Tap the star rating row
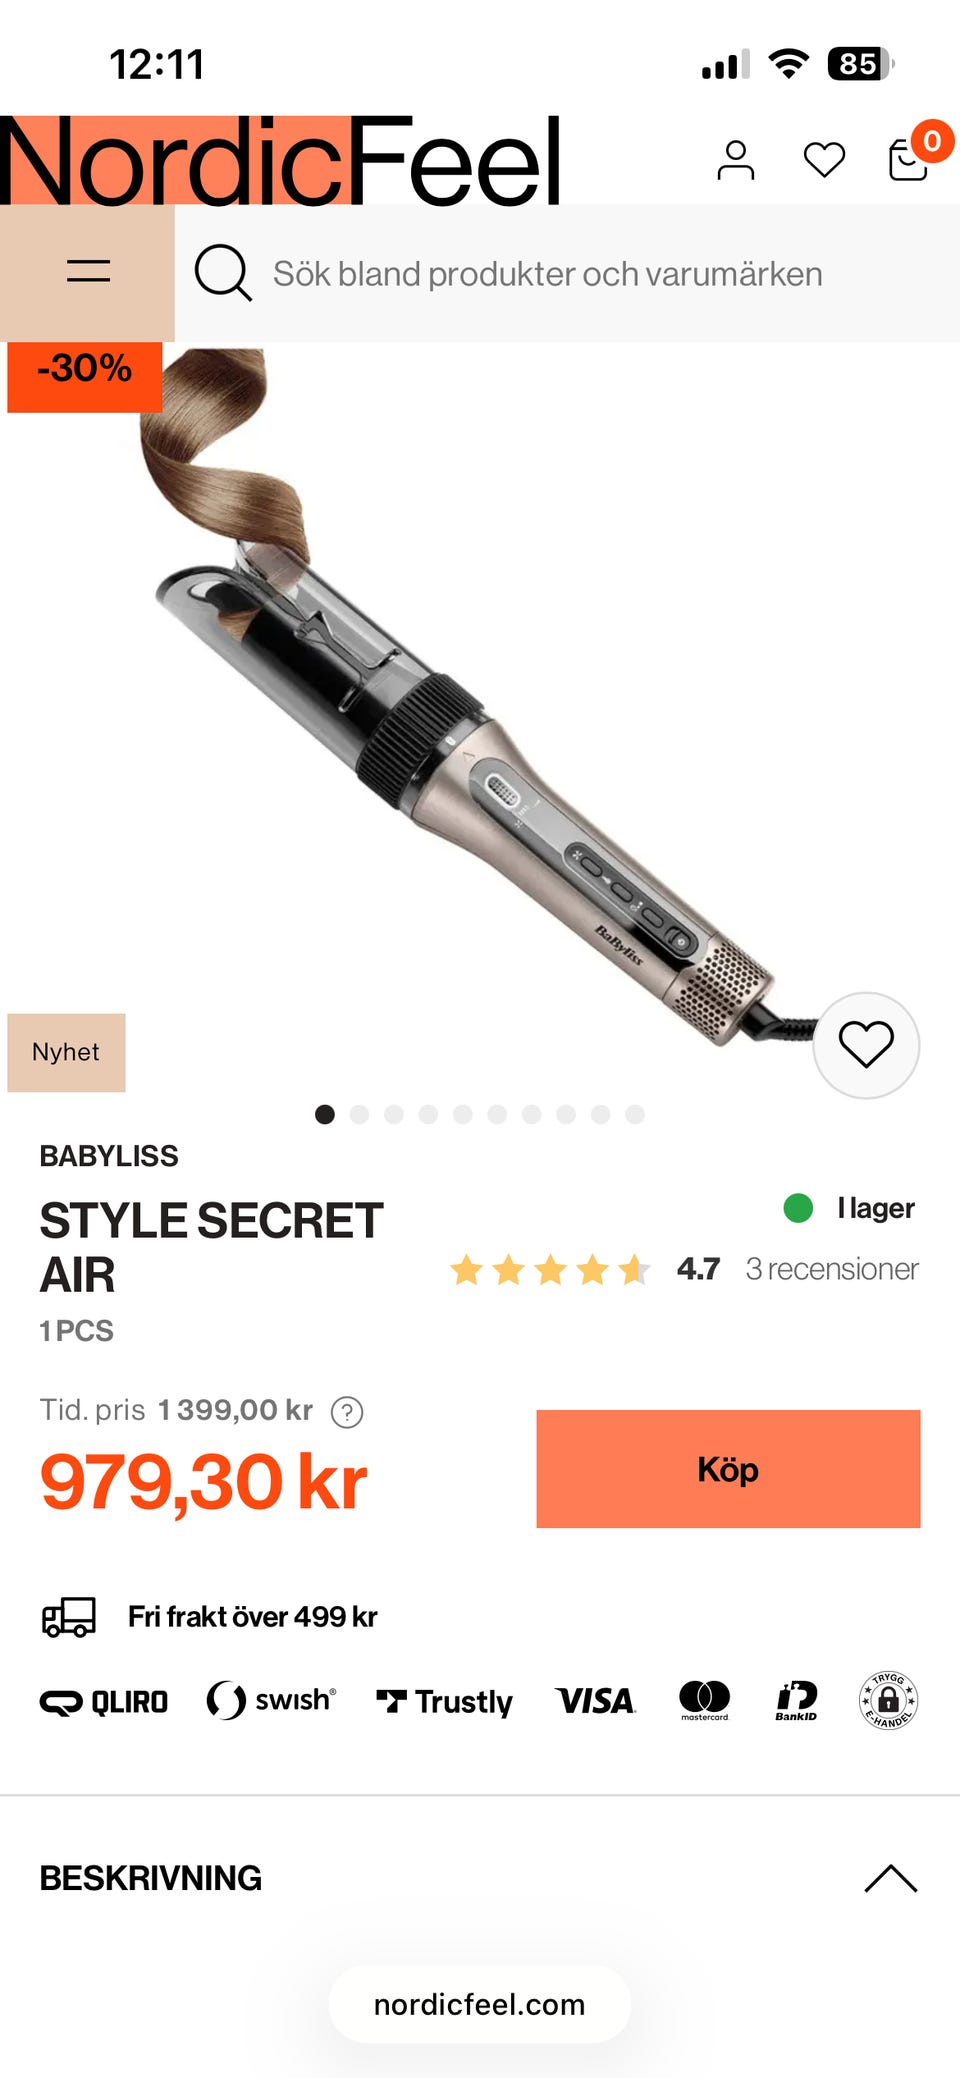 550,1270
